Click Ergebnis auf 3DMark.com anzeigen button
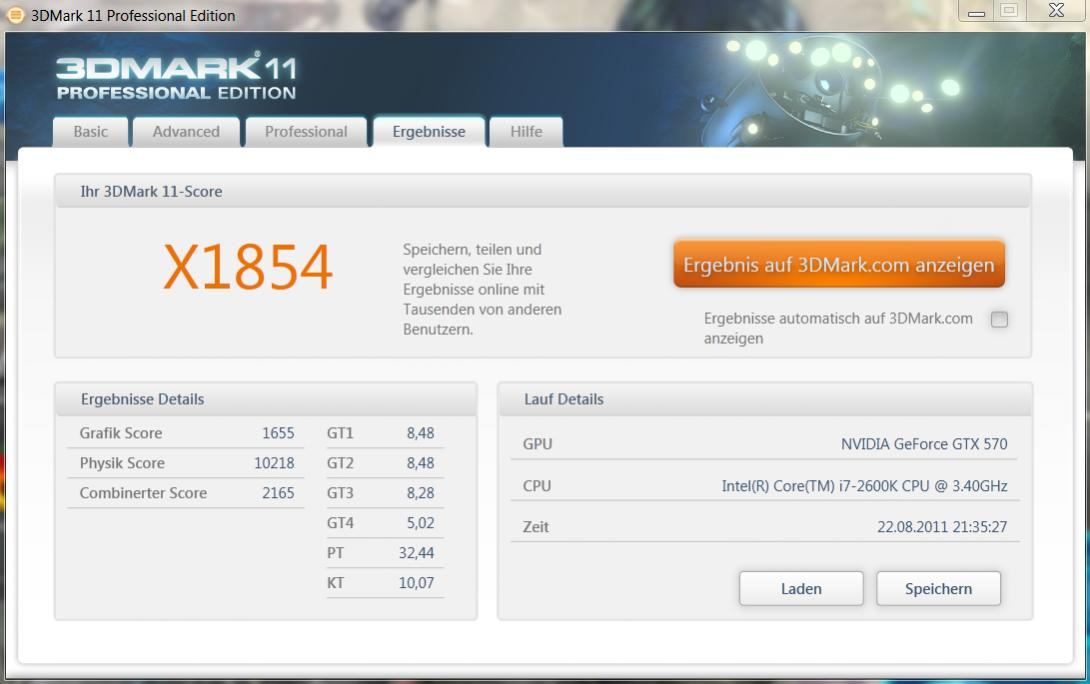Screen dimensions: 1090x684 (x=839, y=264)
